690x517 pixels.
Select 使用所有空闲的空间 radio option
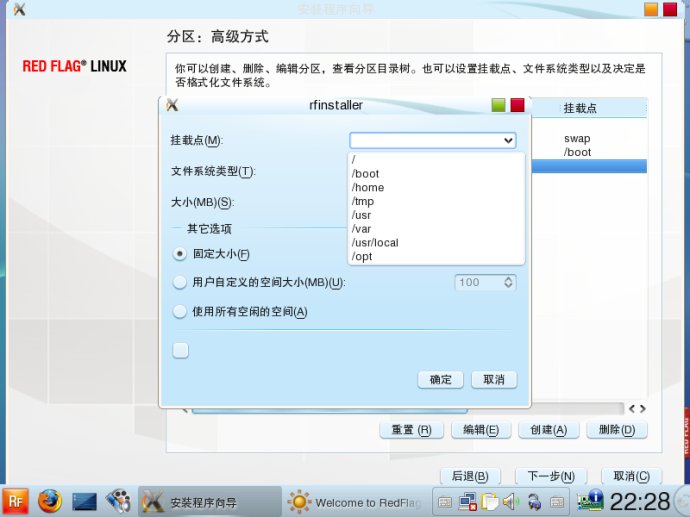180,312
